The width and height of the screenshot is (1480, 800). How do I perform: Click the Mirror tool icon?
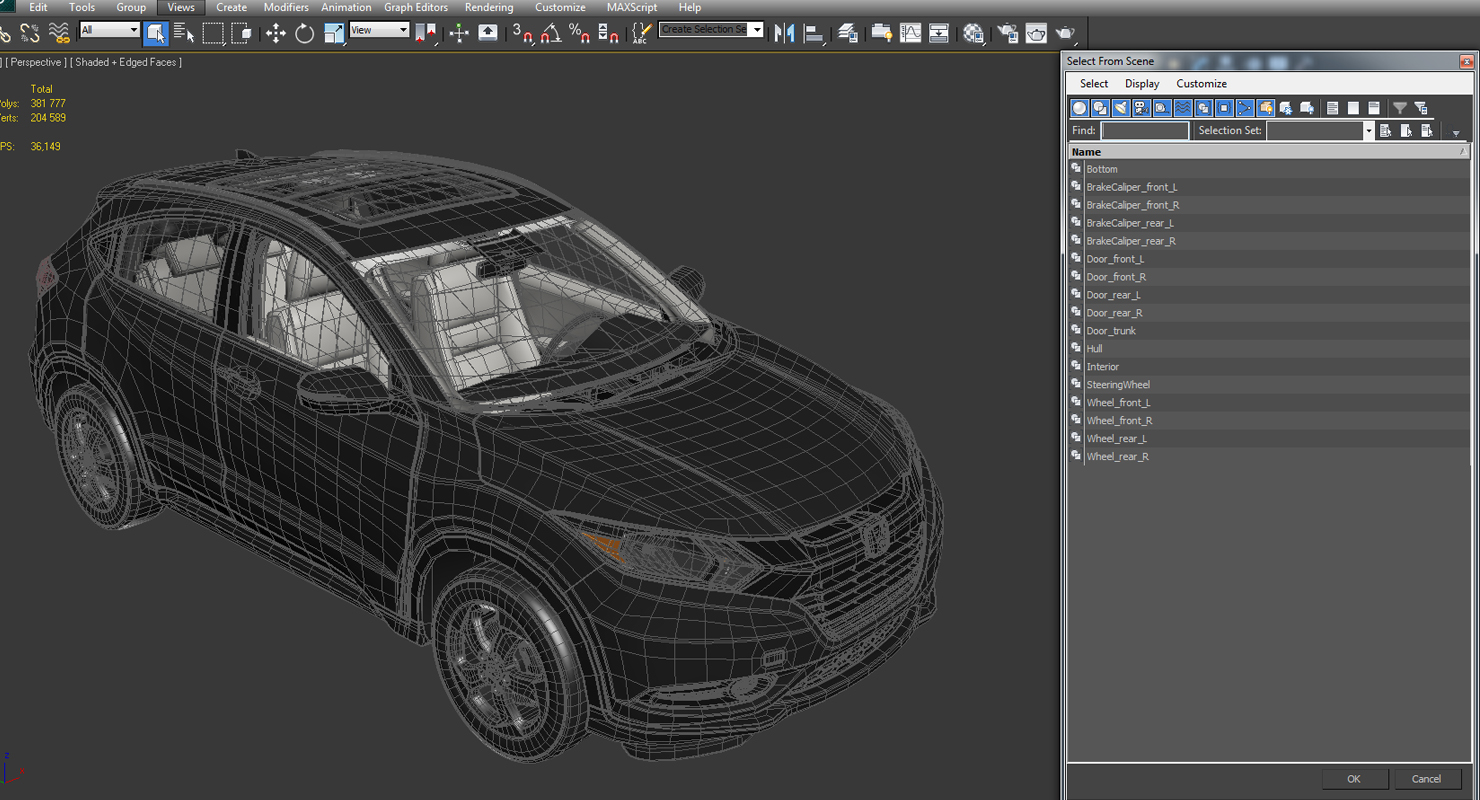tap(785, 33)
